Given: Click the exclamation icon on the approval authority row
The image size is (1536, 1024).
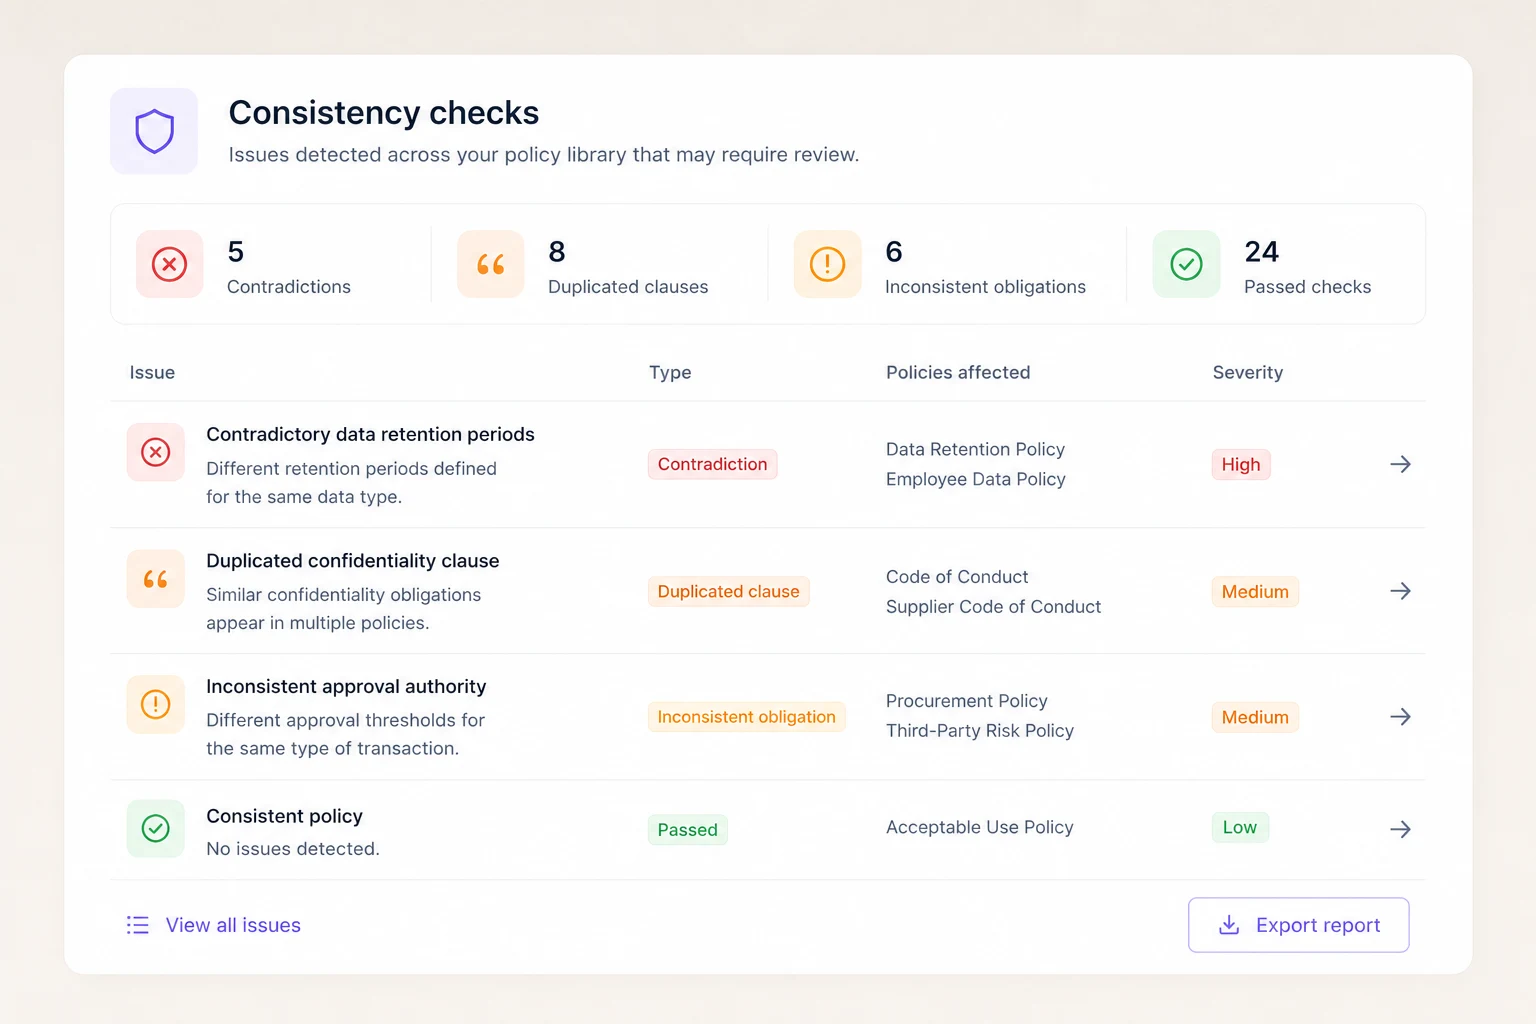Looking at the screenshot, I should click(156, 704).
